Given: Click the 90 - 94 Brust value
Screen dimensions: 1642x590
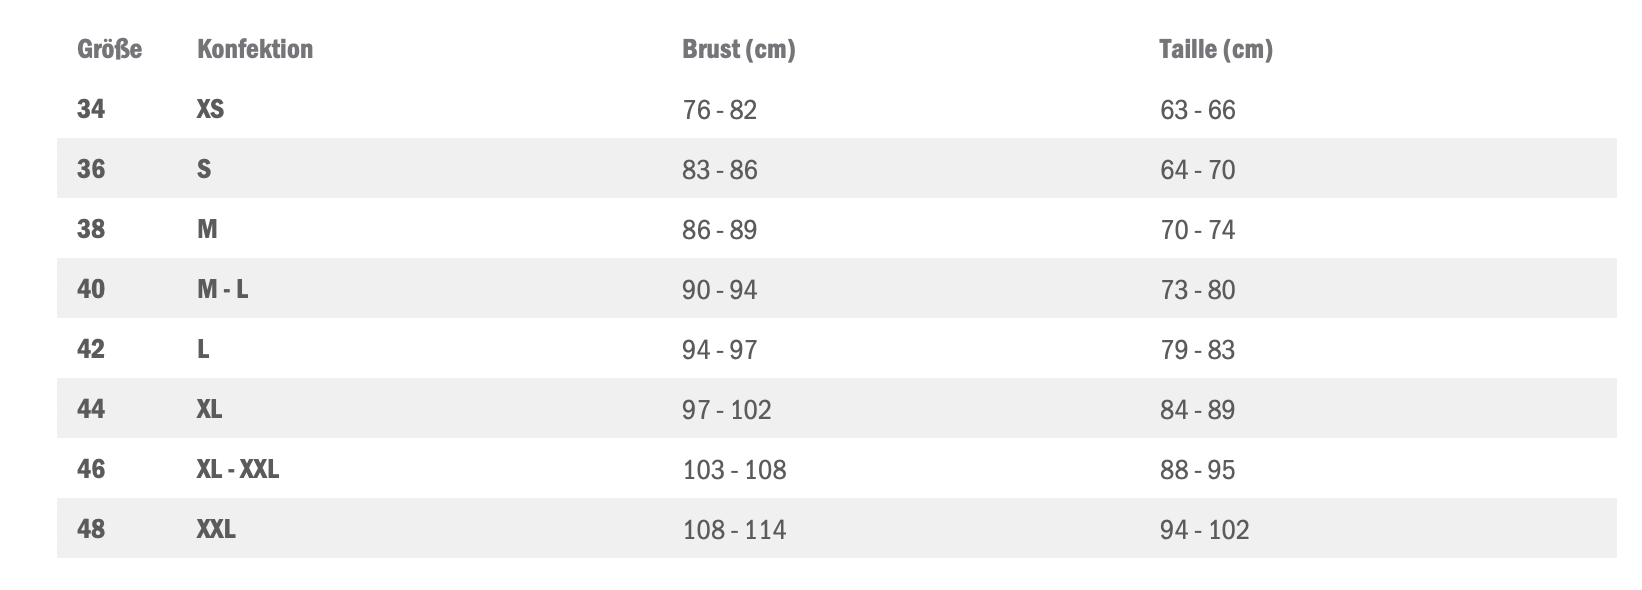Looking at the screenshot, I should coord(719,290).
